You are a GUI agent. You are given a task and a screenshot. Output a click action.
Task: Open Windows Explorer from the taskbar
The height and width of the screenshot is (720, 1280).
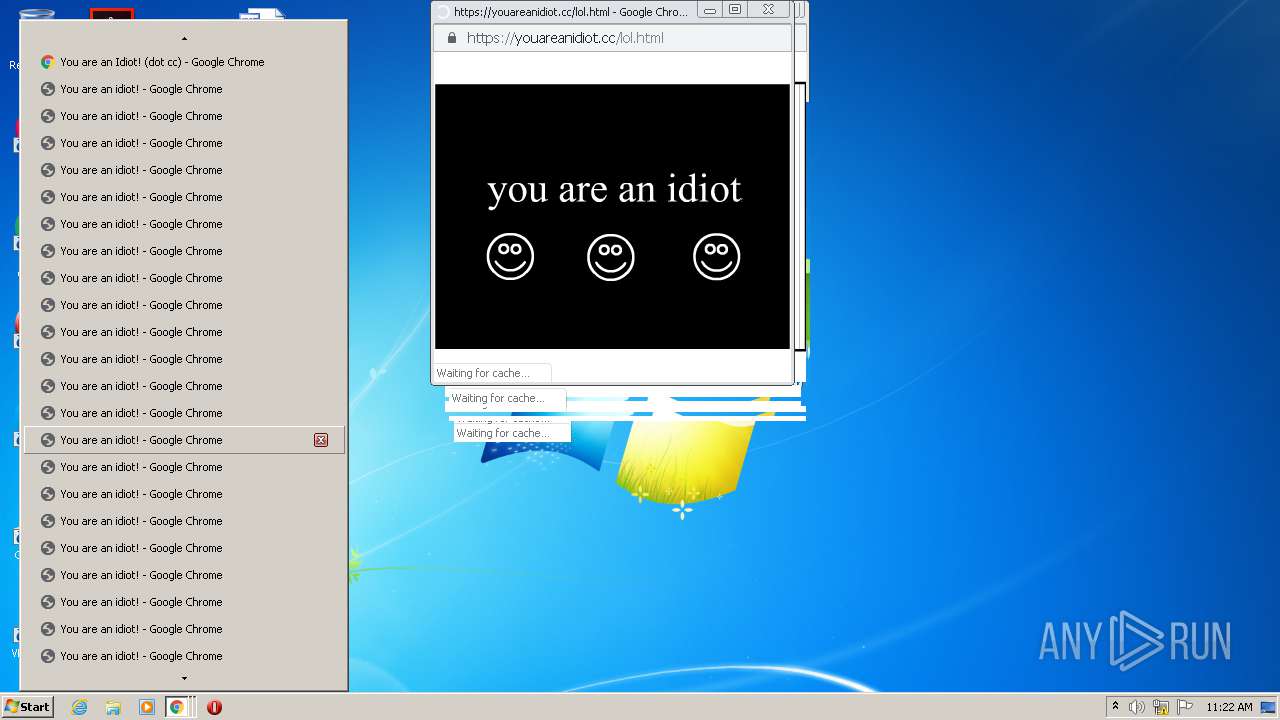tap(113, 707)
